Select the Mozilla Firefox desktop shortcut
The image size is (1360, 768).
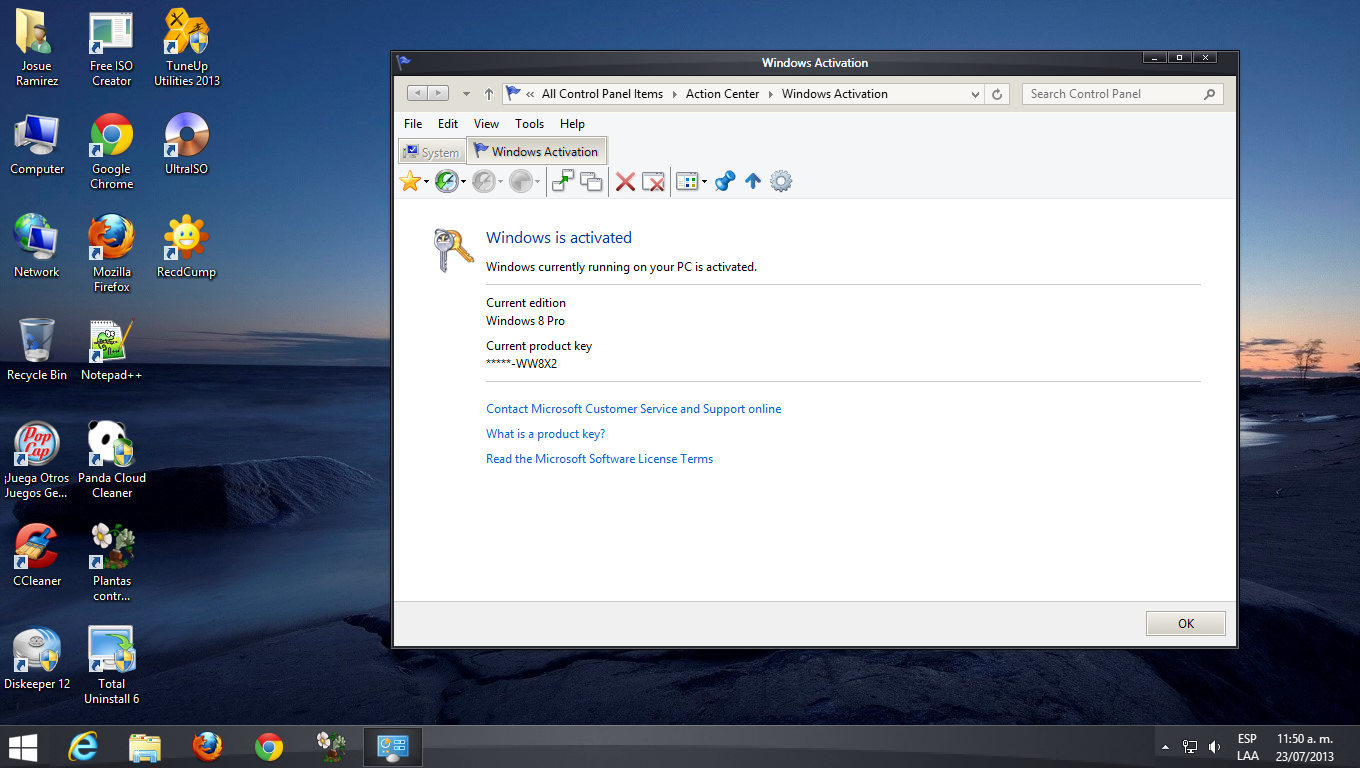(111, 254)
